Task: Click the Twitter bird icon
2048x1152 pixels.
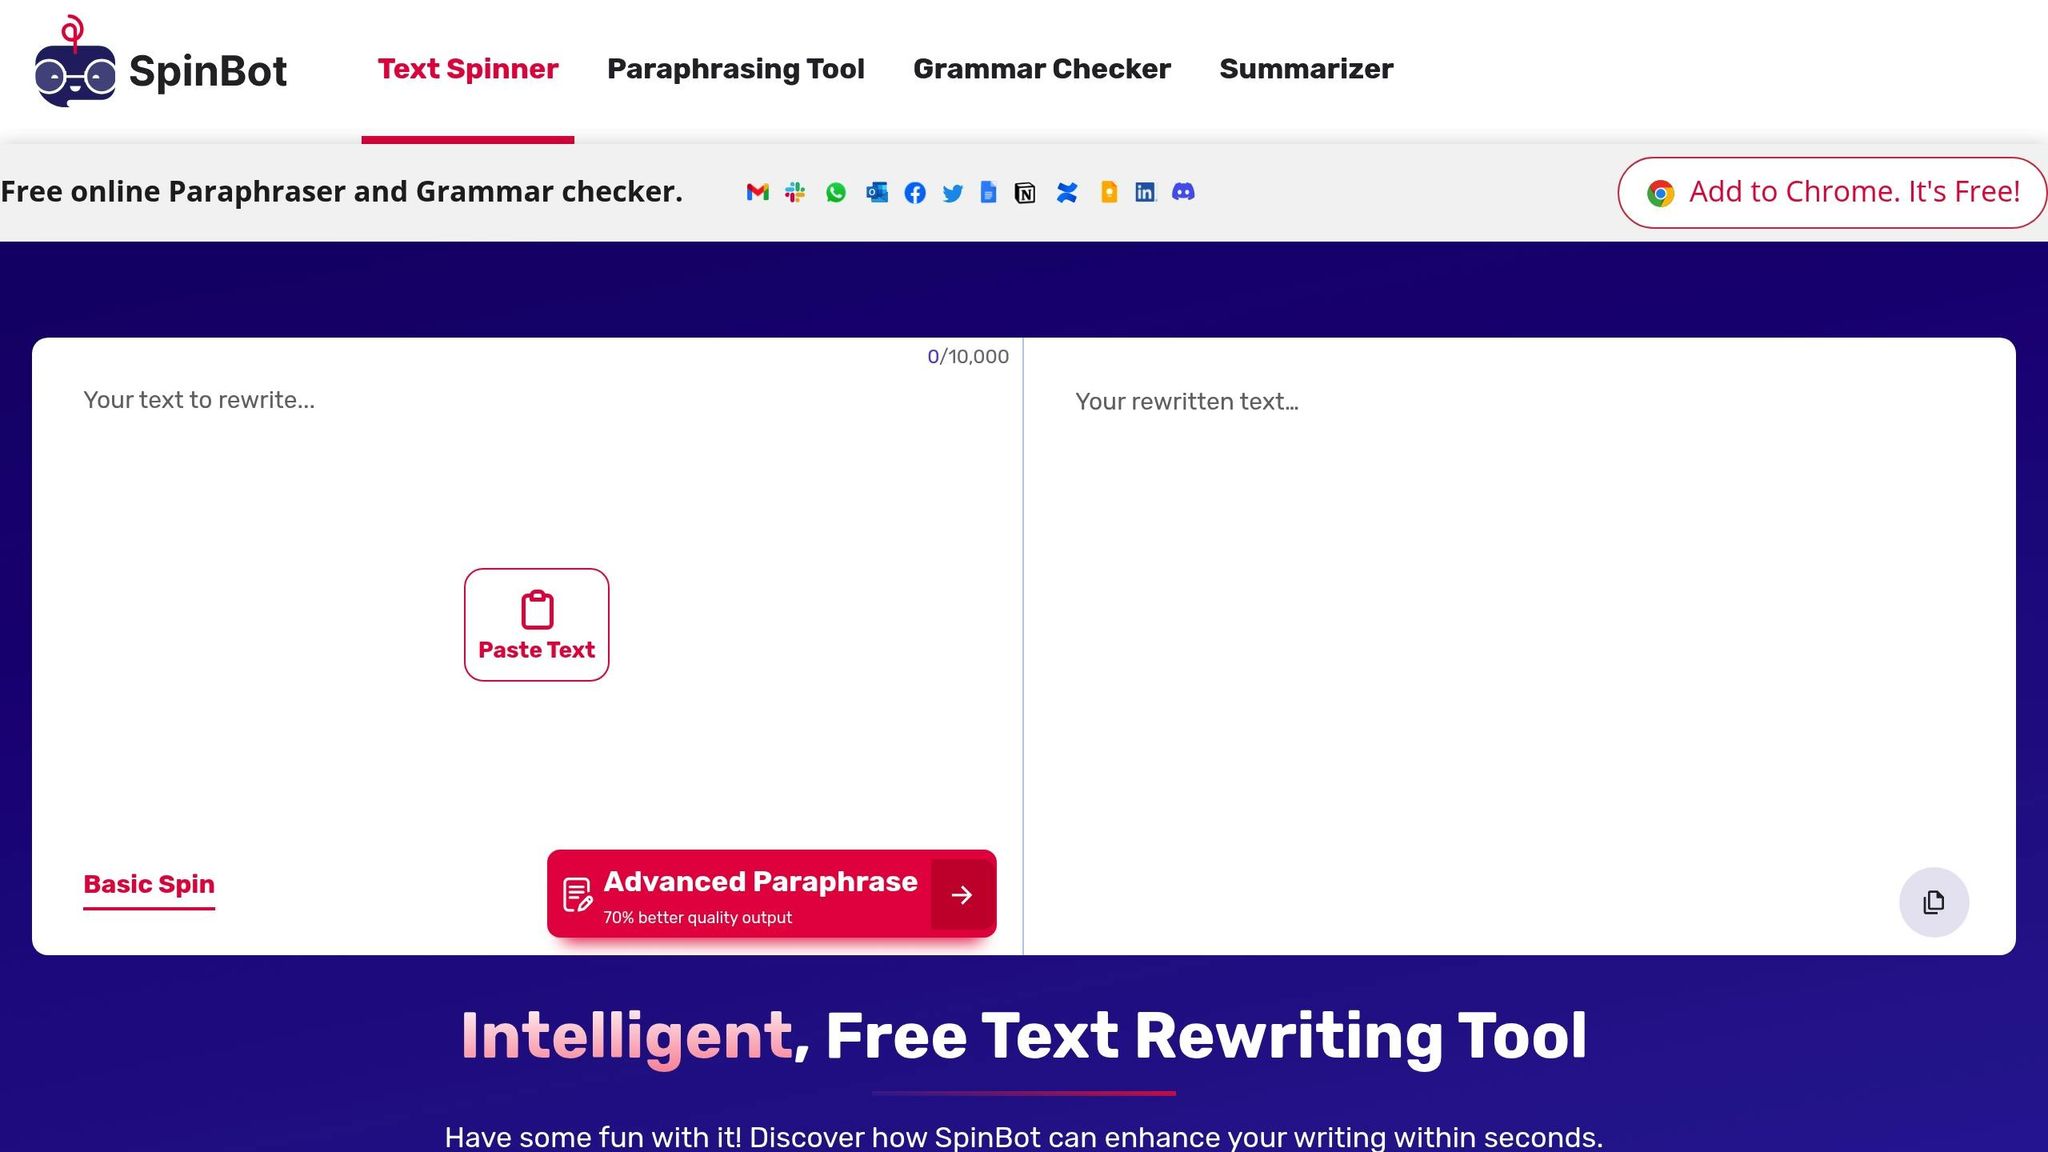Action: (952, 192)
